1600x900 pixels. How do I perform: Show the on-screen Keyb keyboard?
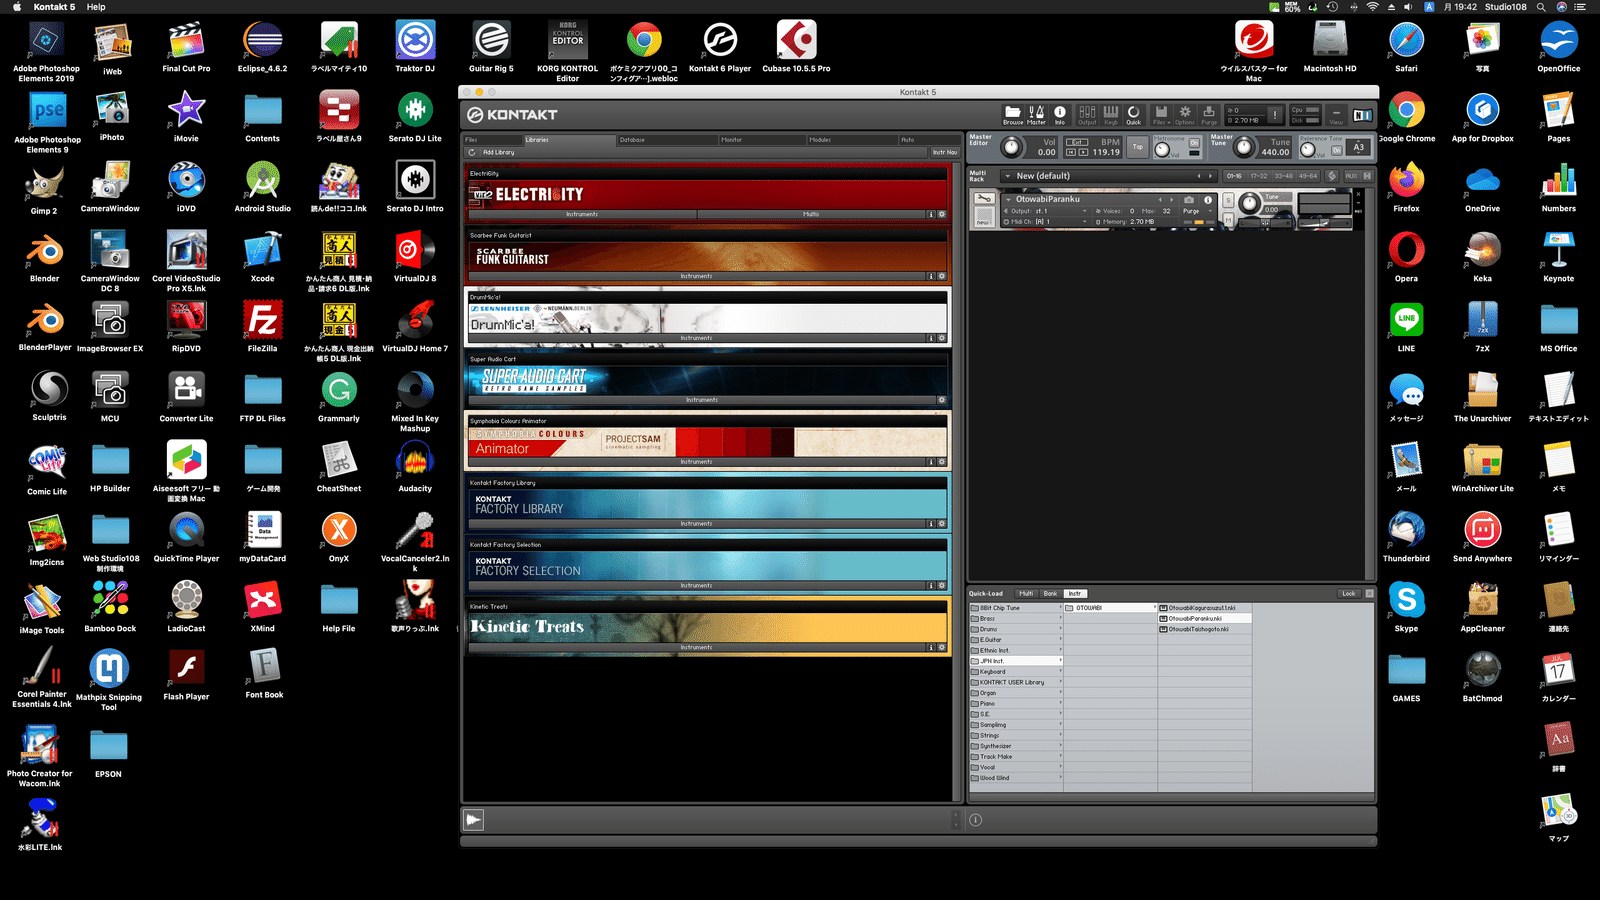click(x=1111, y=116)
